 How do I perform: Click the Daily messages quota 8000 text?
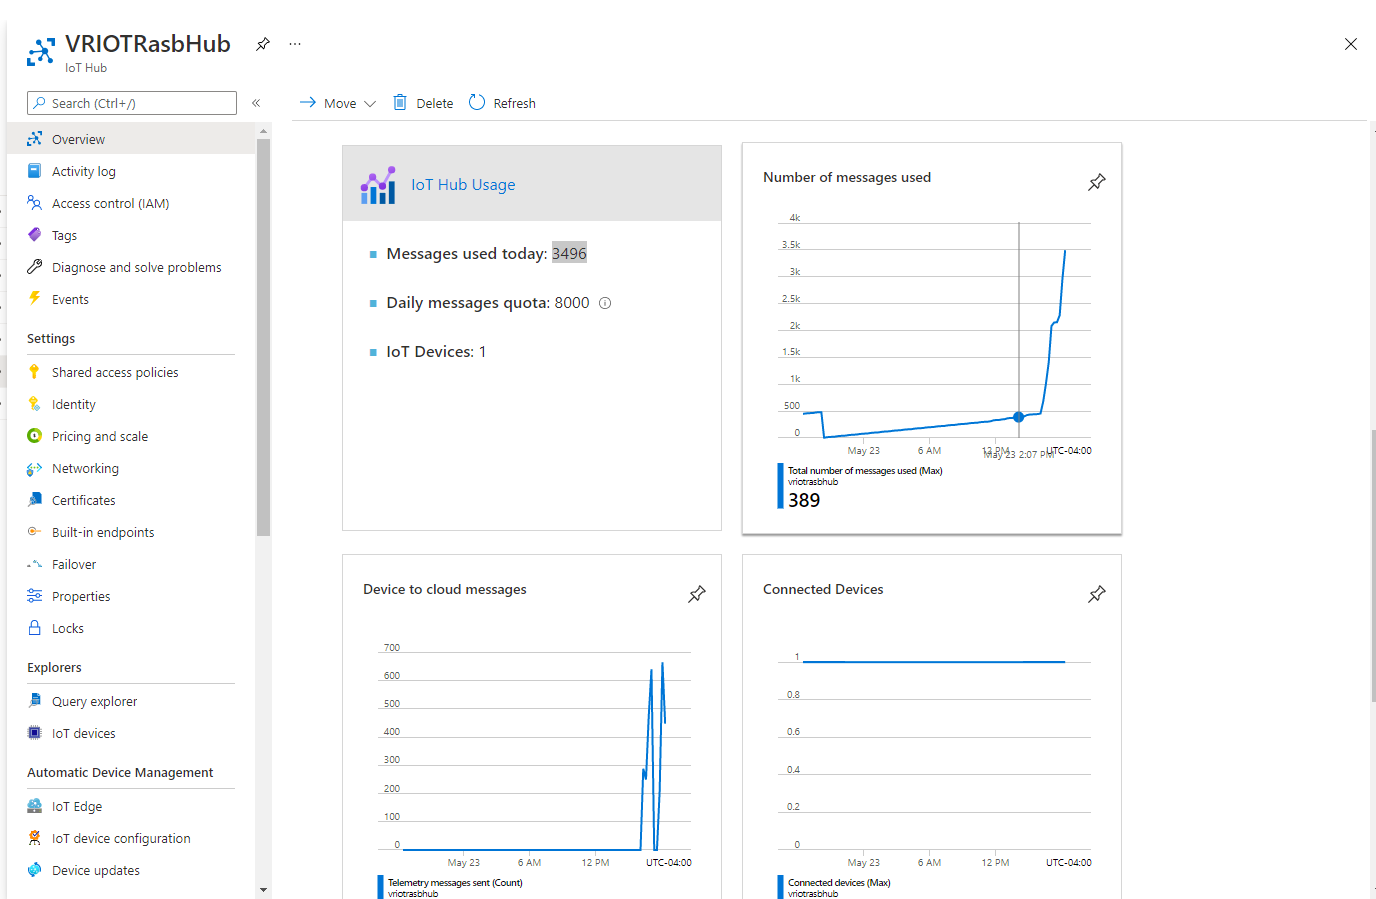[x=488, y=303]
